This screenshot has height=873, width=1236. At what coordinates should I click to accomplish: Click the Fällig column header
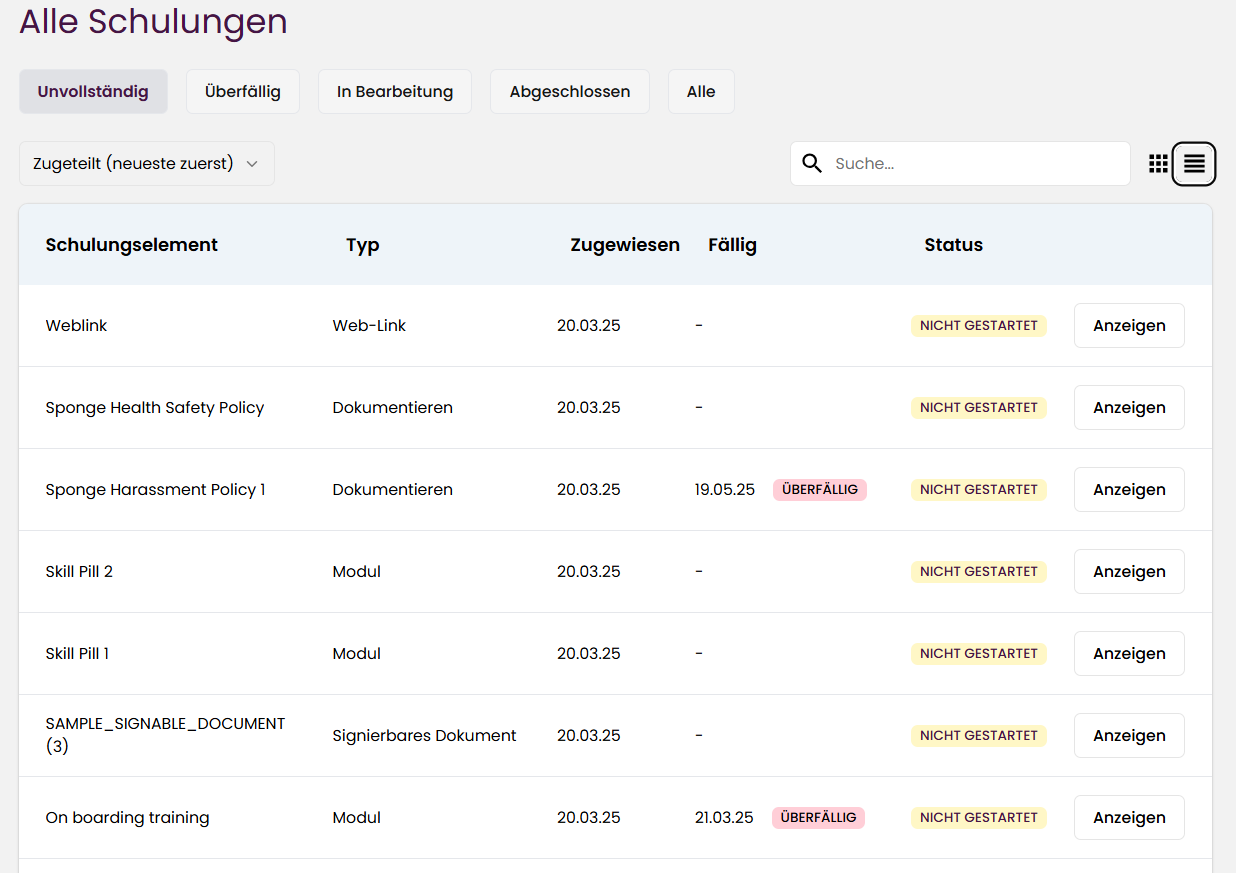click(x=733, y=245)
